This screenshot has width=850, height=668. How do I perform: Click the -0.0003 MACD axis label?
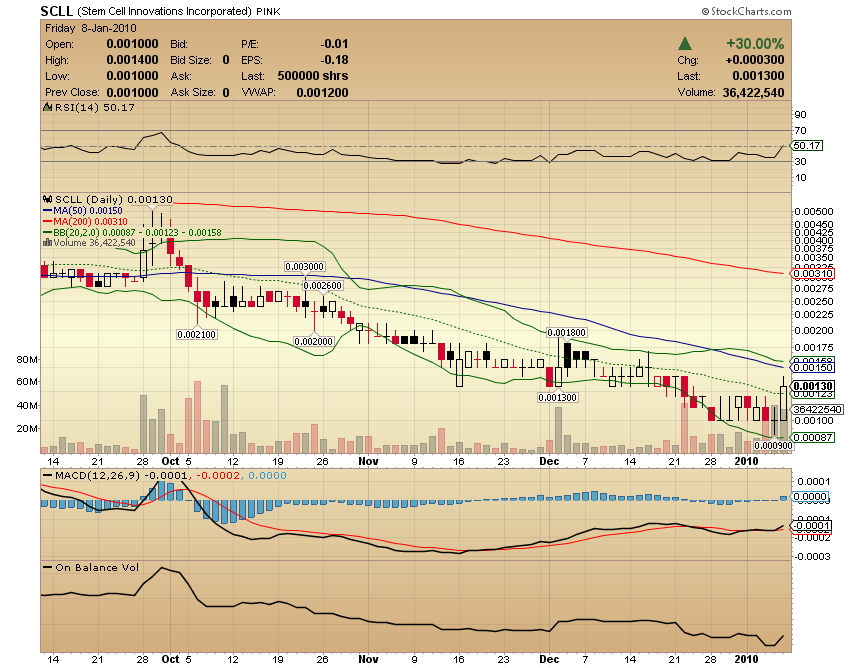coord(813,556)
